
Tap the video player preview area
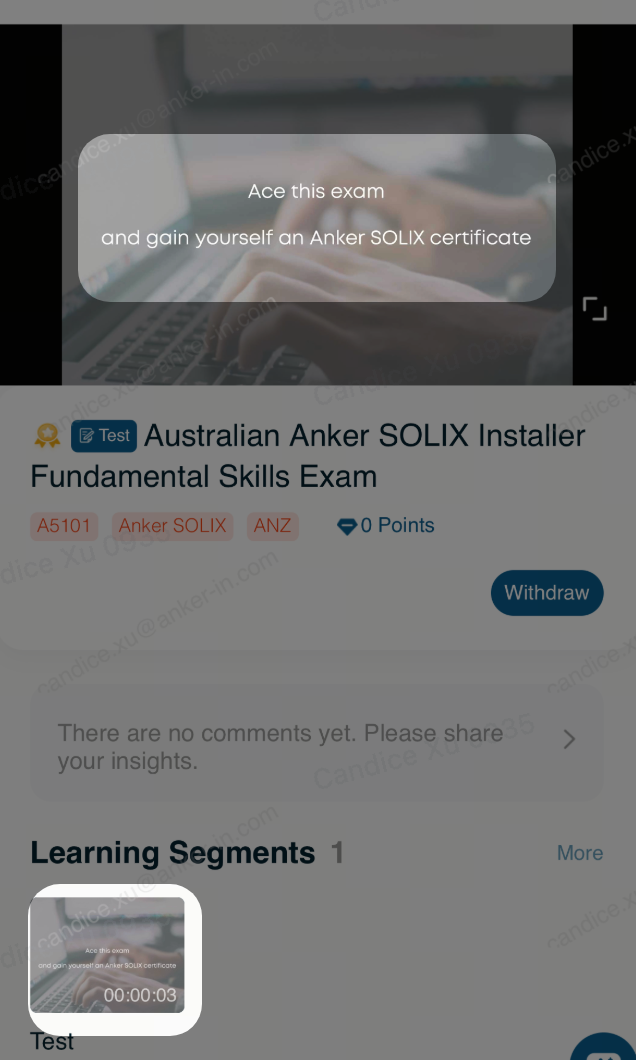tap(317, 205)
